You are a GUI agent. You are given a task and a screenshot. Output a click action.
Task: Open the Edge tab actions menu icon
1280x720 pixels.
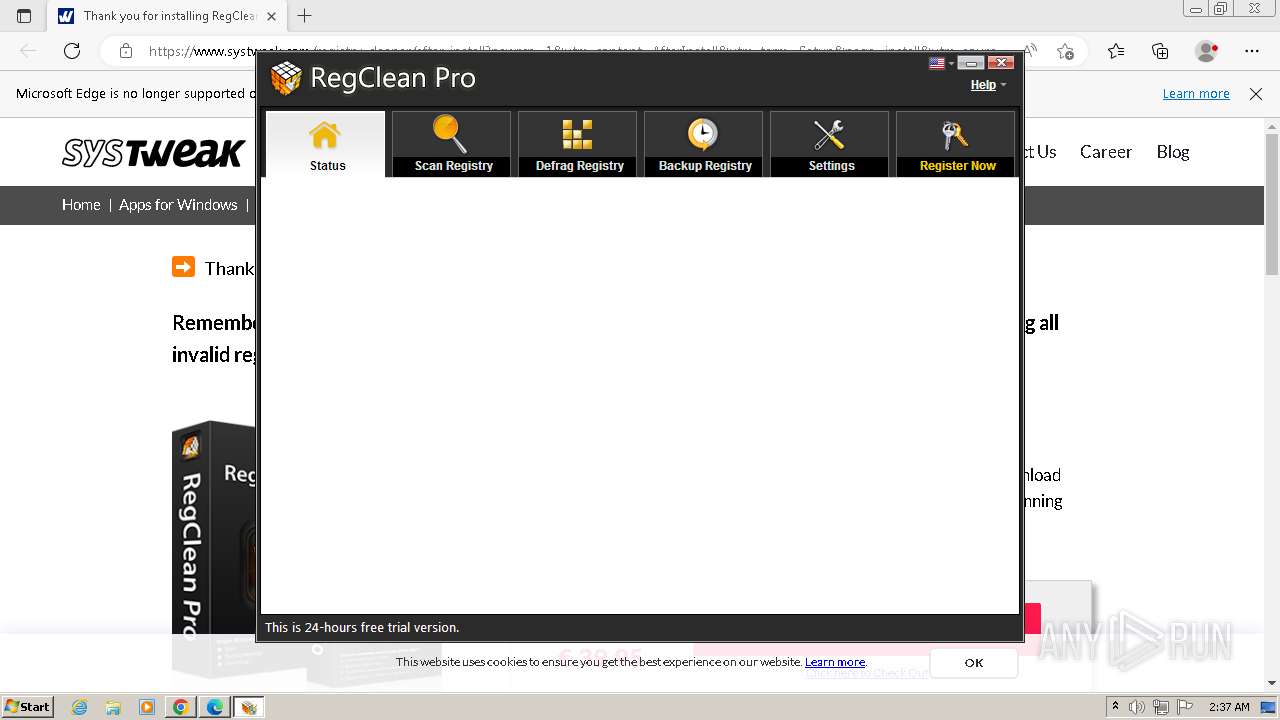[x=24, y=16]
